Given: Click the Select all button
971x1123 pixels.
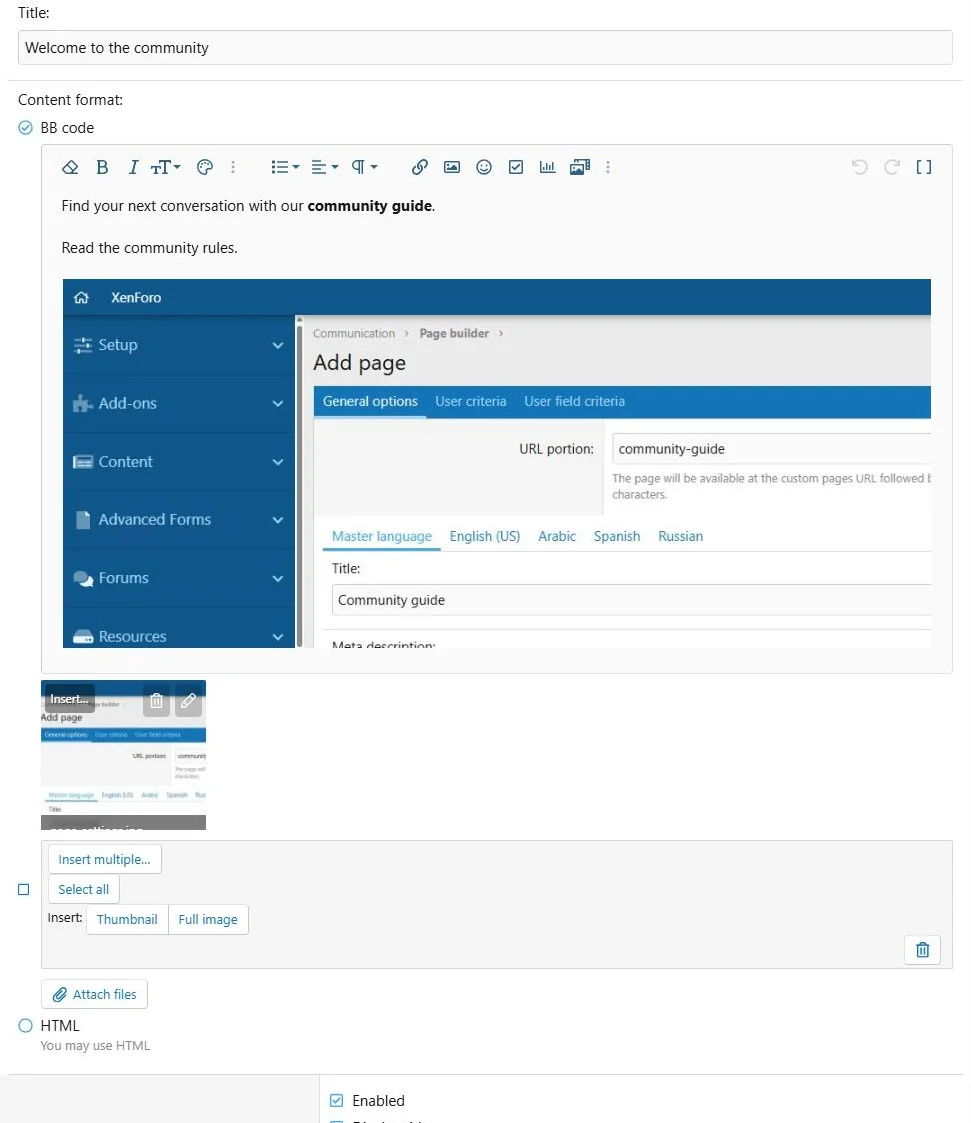Looking at the screenshot, I should (x=84, y=890).
